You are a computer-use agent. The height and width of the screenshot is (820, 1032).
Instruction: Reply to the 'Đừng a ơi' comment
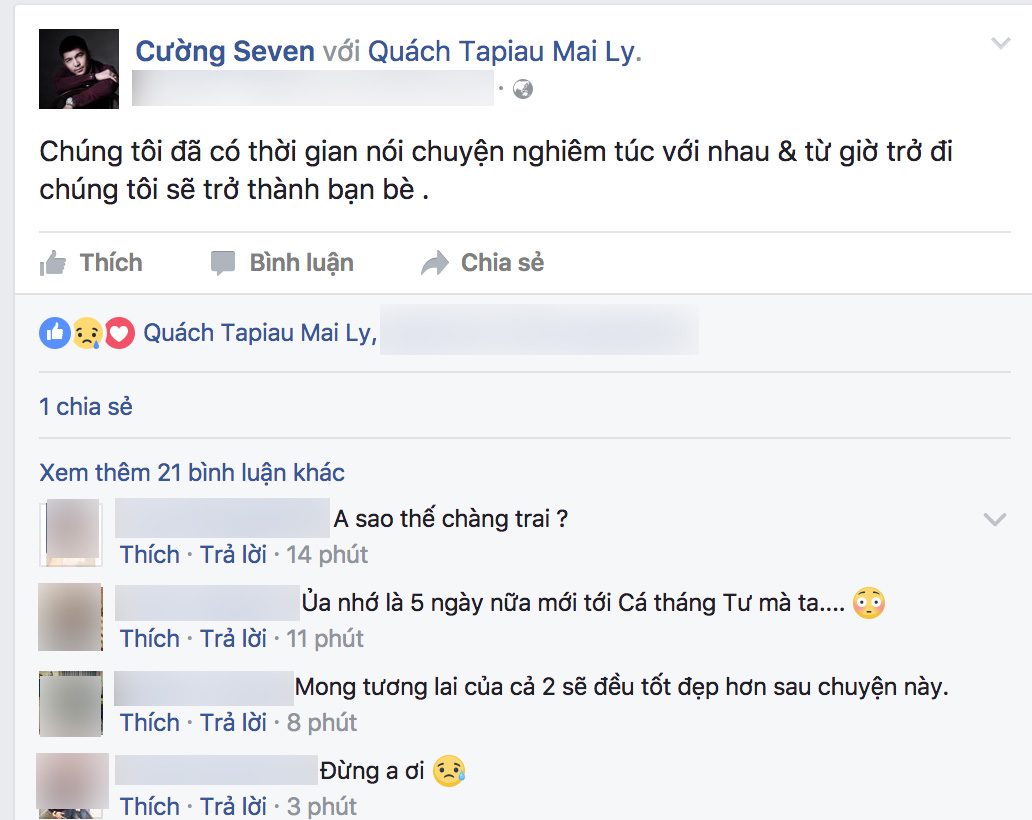[233, 806]
